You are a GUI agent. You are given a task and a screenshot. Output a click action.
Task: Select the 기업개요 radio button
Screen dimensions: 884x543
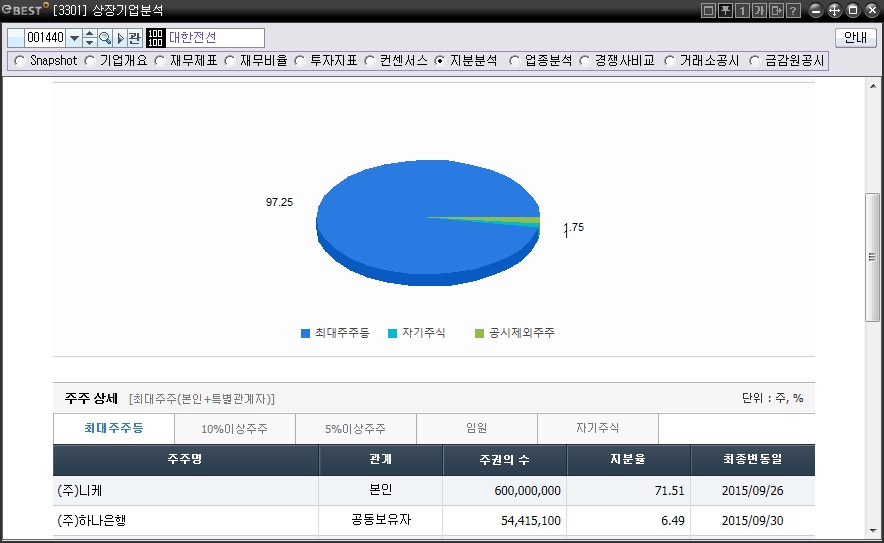coord(90,61)
